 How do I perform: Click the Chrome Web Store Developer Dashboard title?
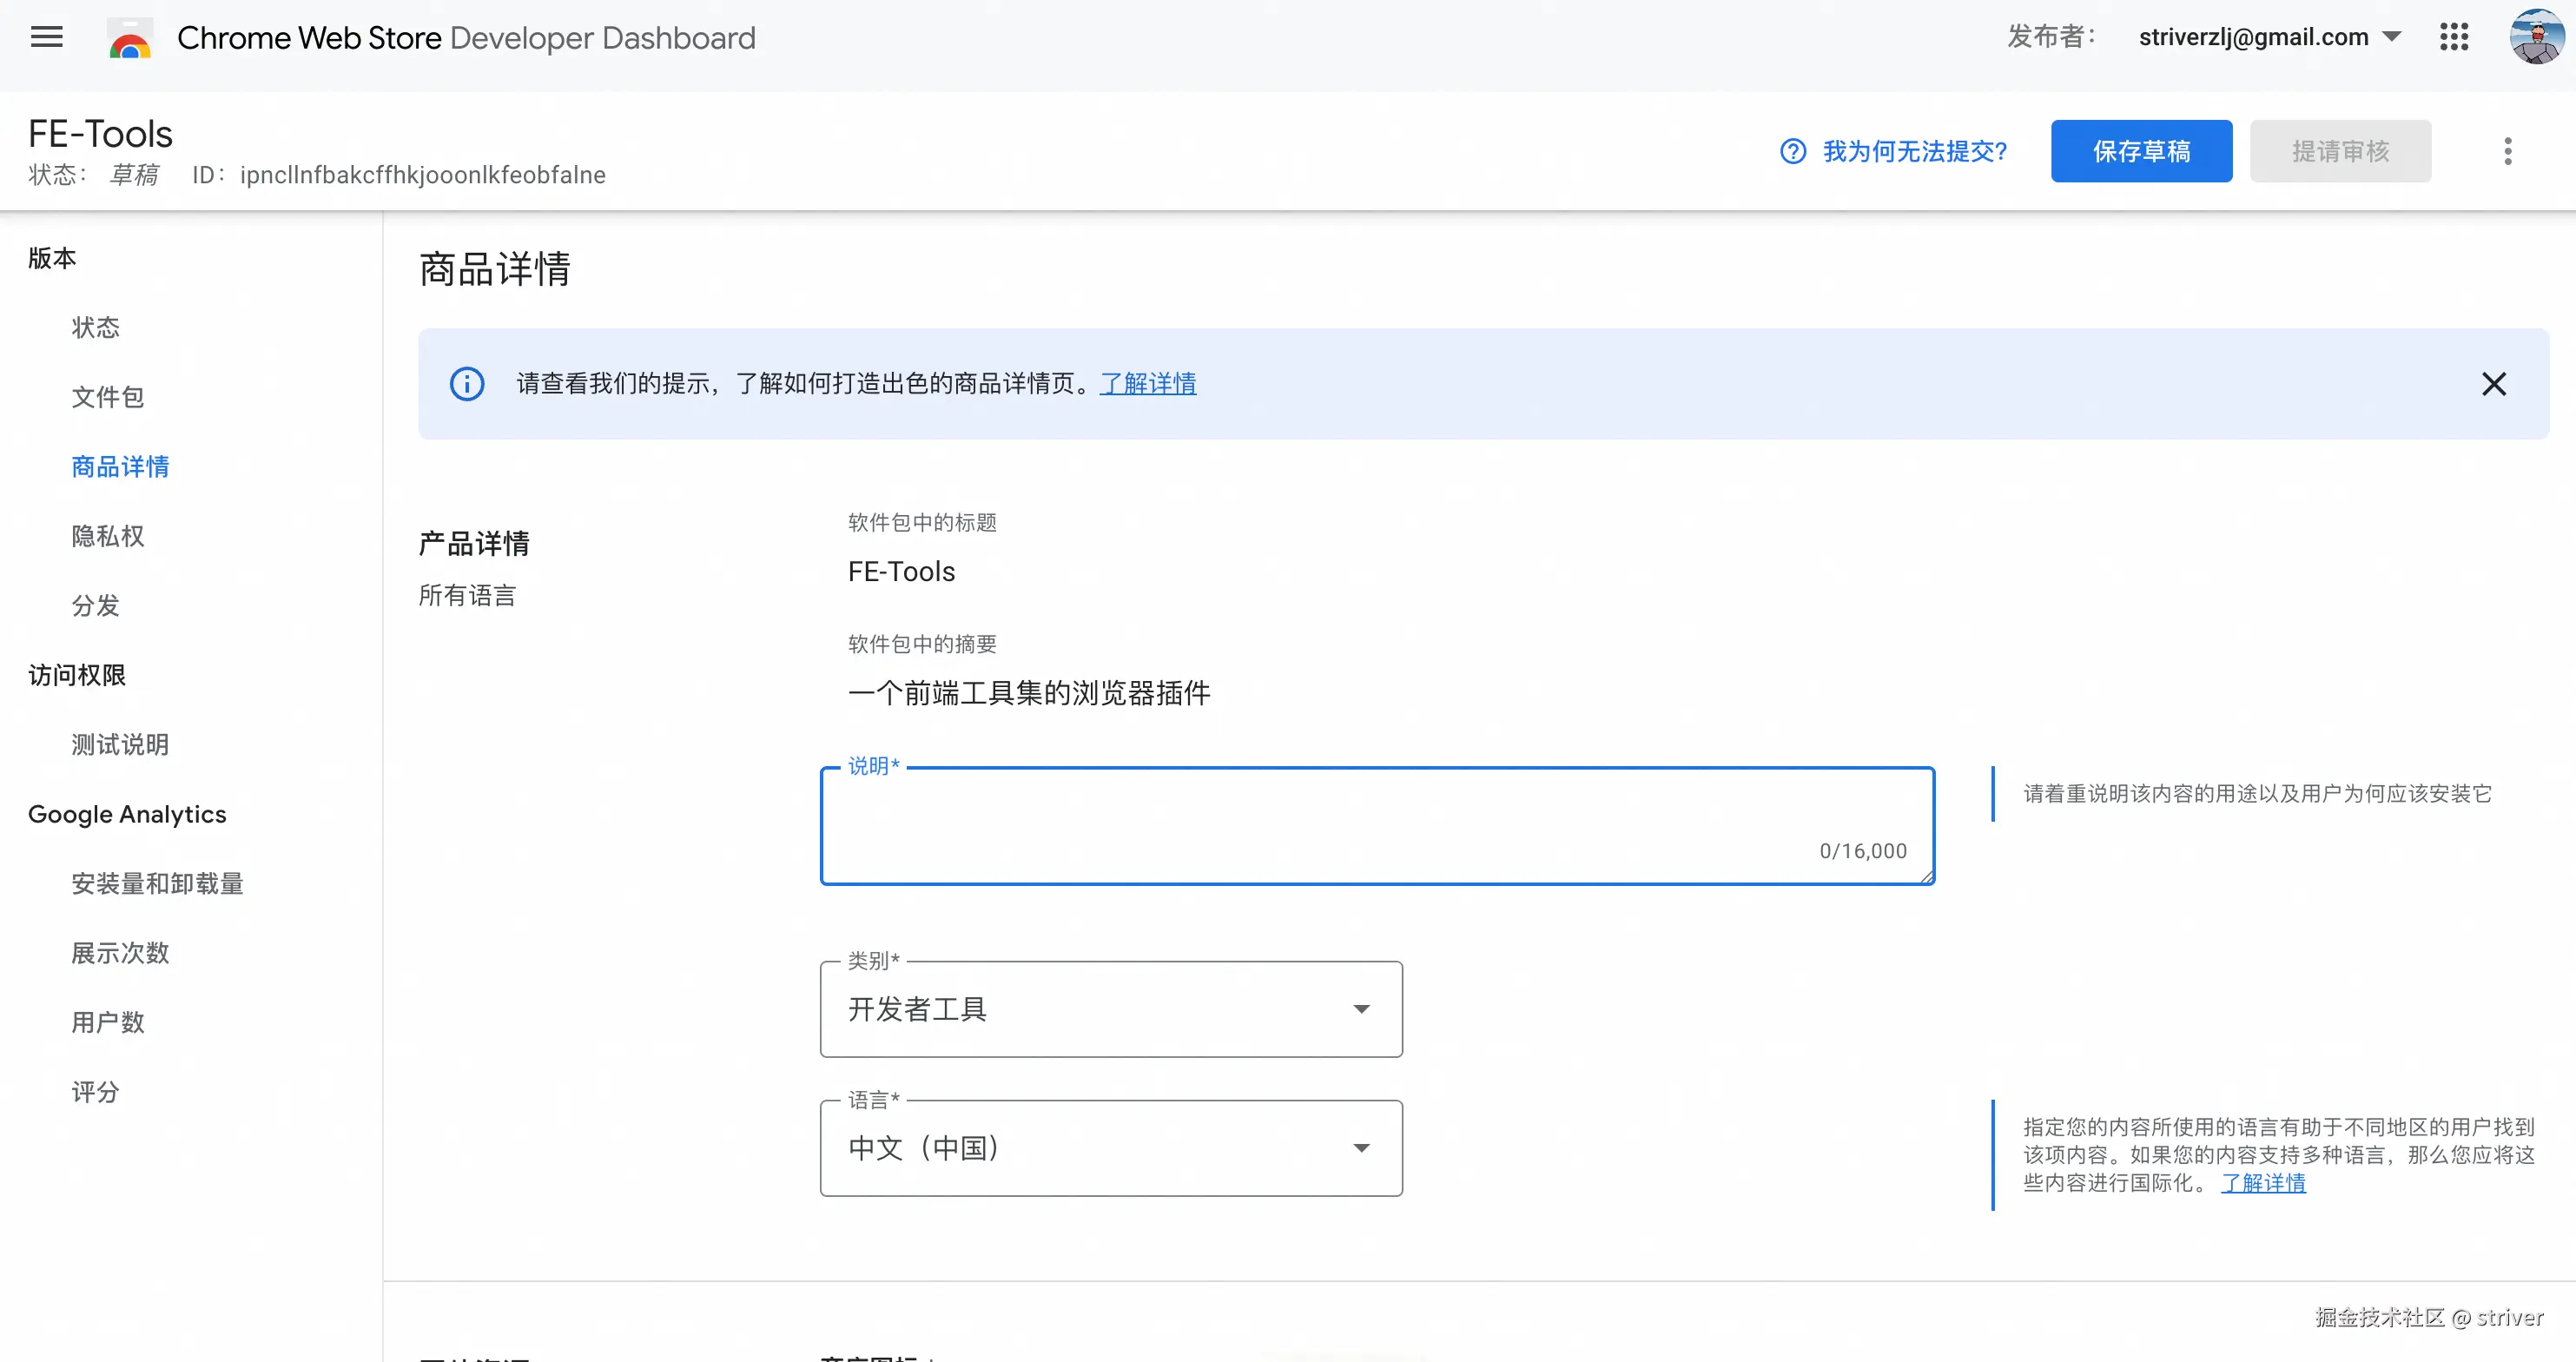coord(466,38)
